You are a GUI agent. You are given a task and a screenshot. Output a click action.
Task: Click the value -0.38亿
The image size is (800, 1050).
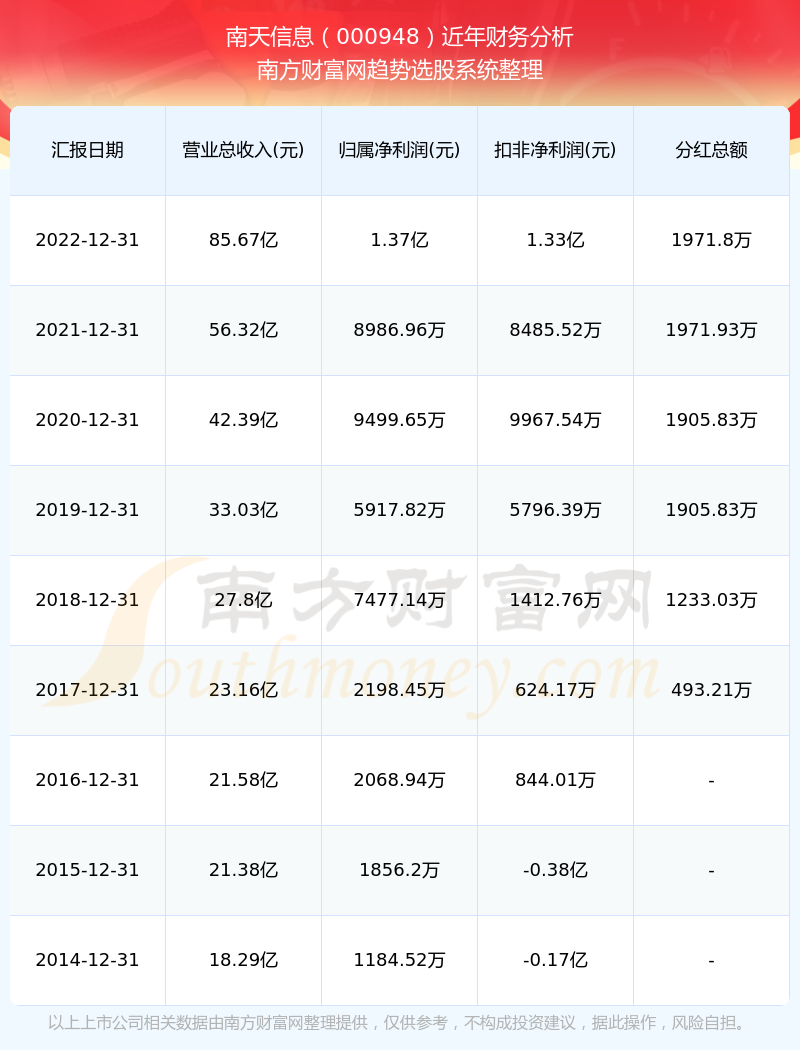(556, 870)
